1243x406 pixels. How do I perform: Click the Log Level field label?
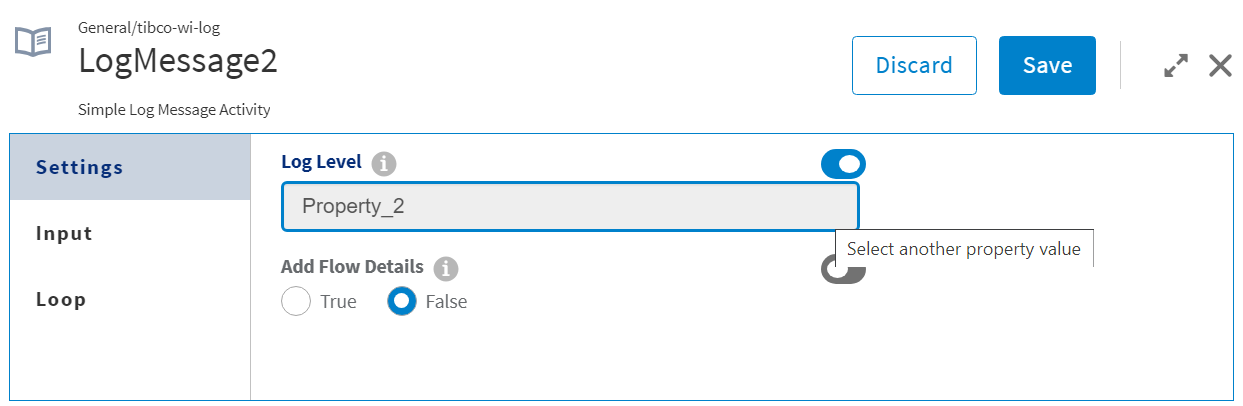tap(321, 162)
